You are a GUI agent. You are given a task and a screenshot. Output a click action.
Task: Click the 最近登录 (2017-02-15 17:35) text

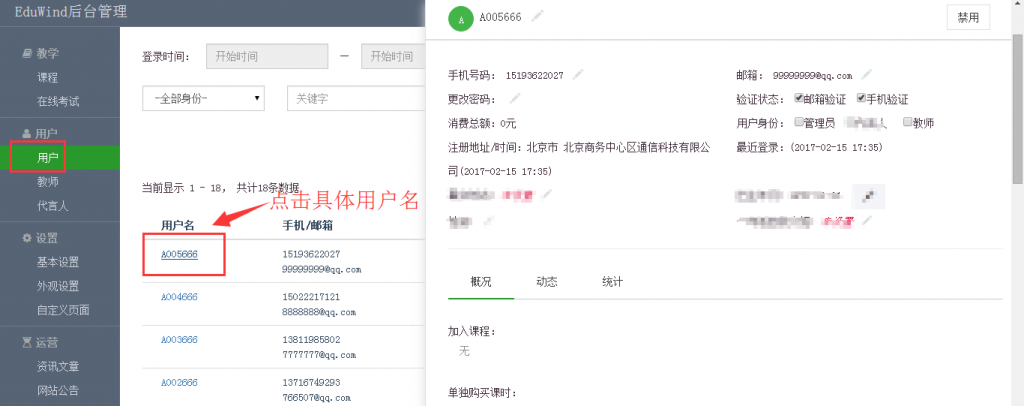click(809, 148)
